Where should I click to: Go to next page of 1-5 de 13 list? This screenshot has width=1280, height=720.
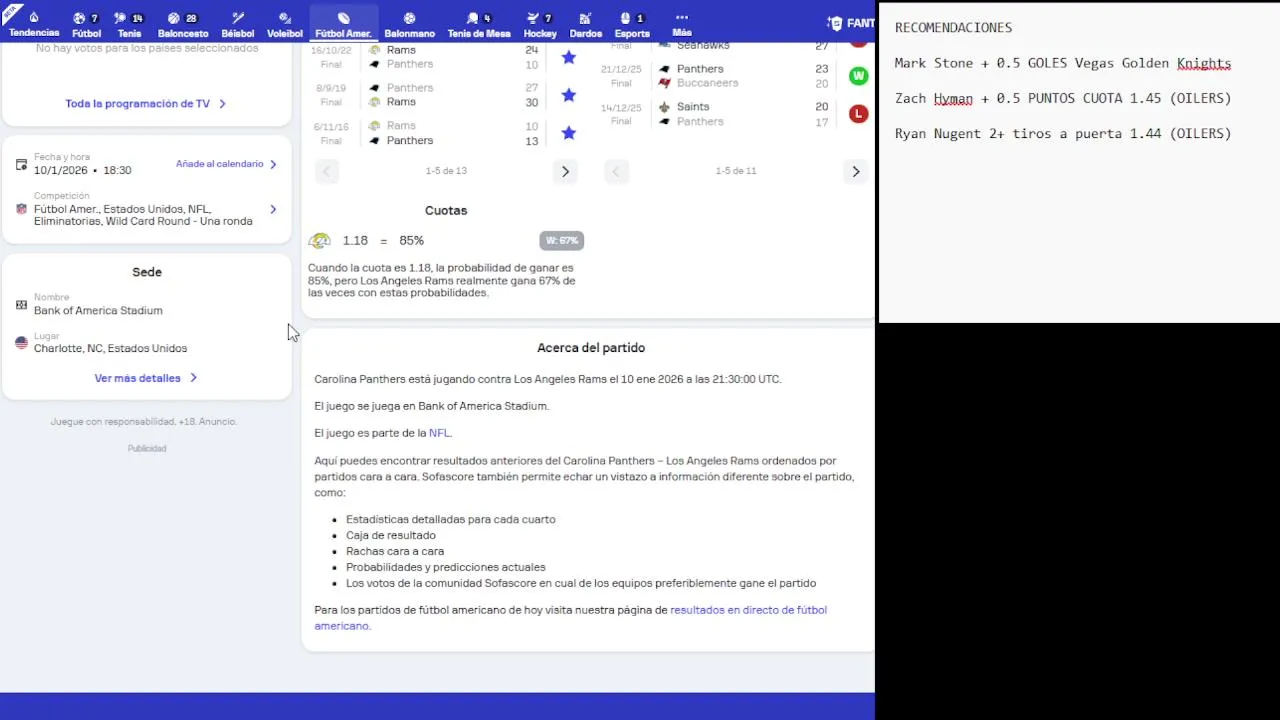point(565,171)
